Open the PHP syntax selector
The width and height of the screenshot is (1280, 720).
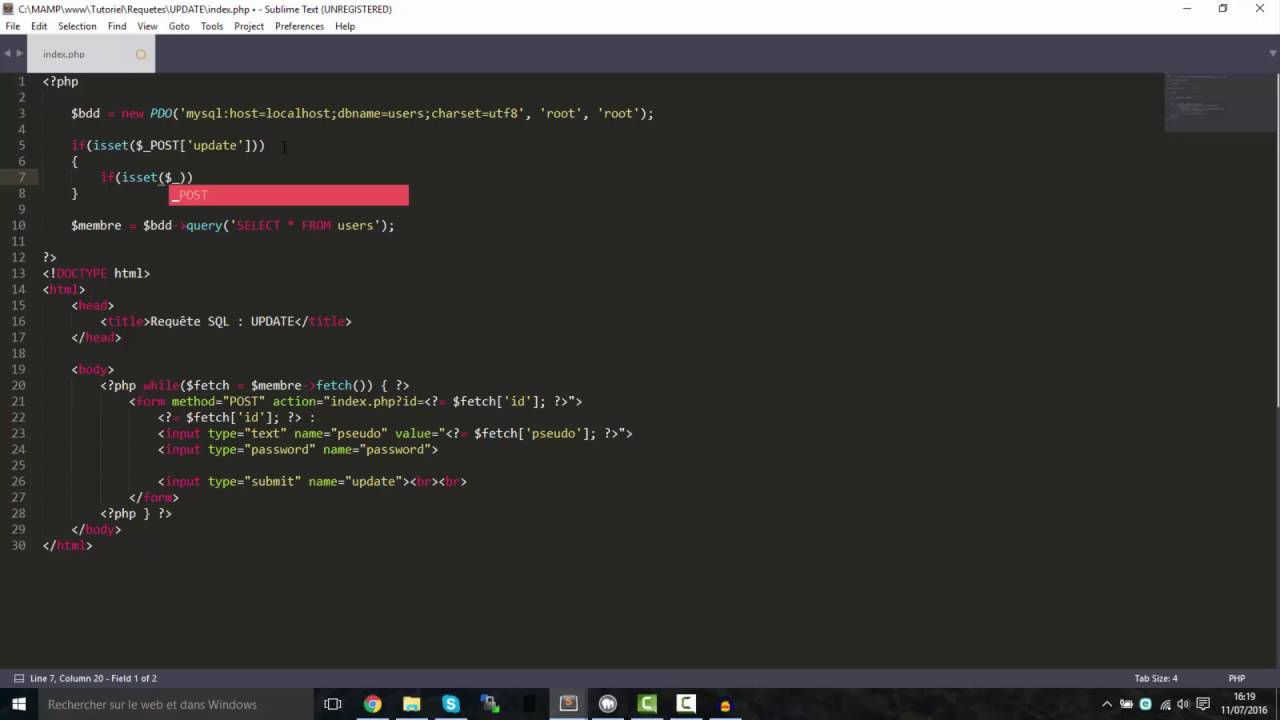[x=1236, y=678]
